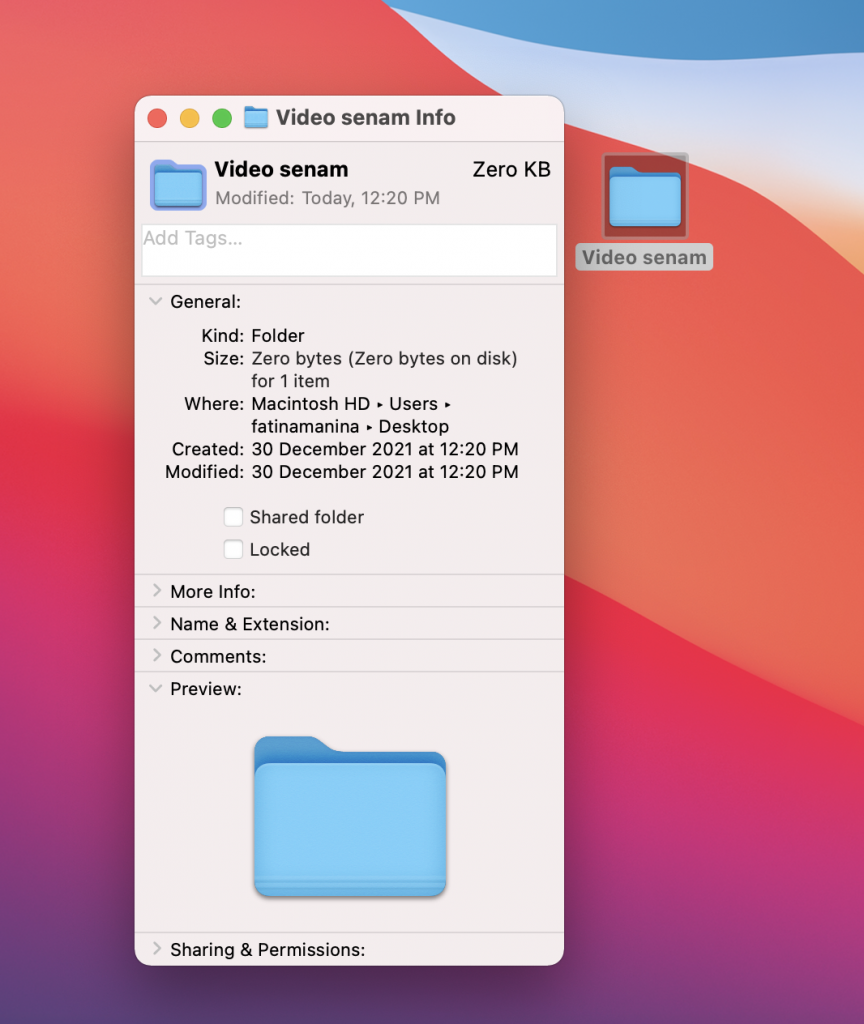864x1024 pixels.
Task: Click the Kind value Folder
Action: [x=278, y=336]
